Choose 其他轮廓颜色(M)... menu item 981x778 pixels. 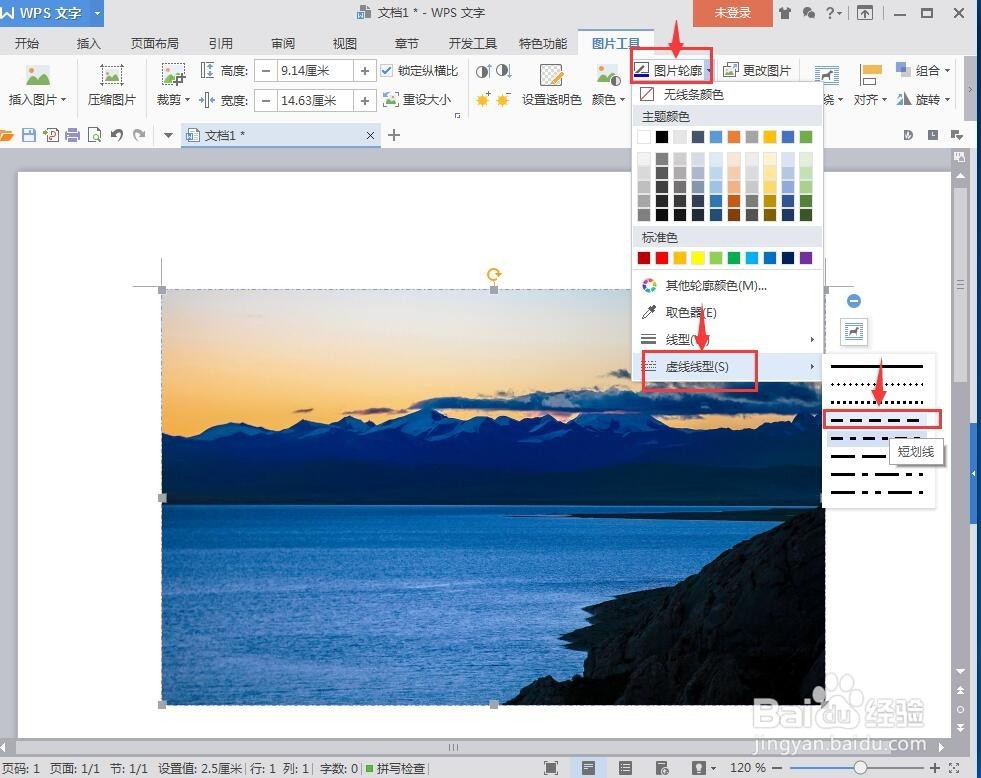pyautogui.click(x=728, y=286)
